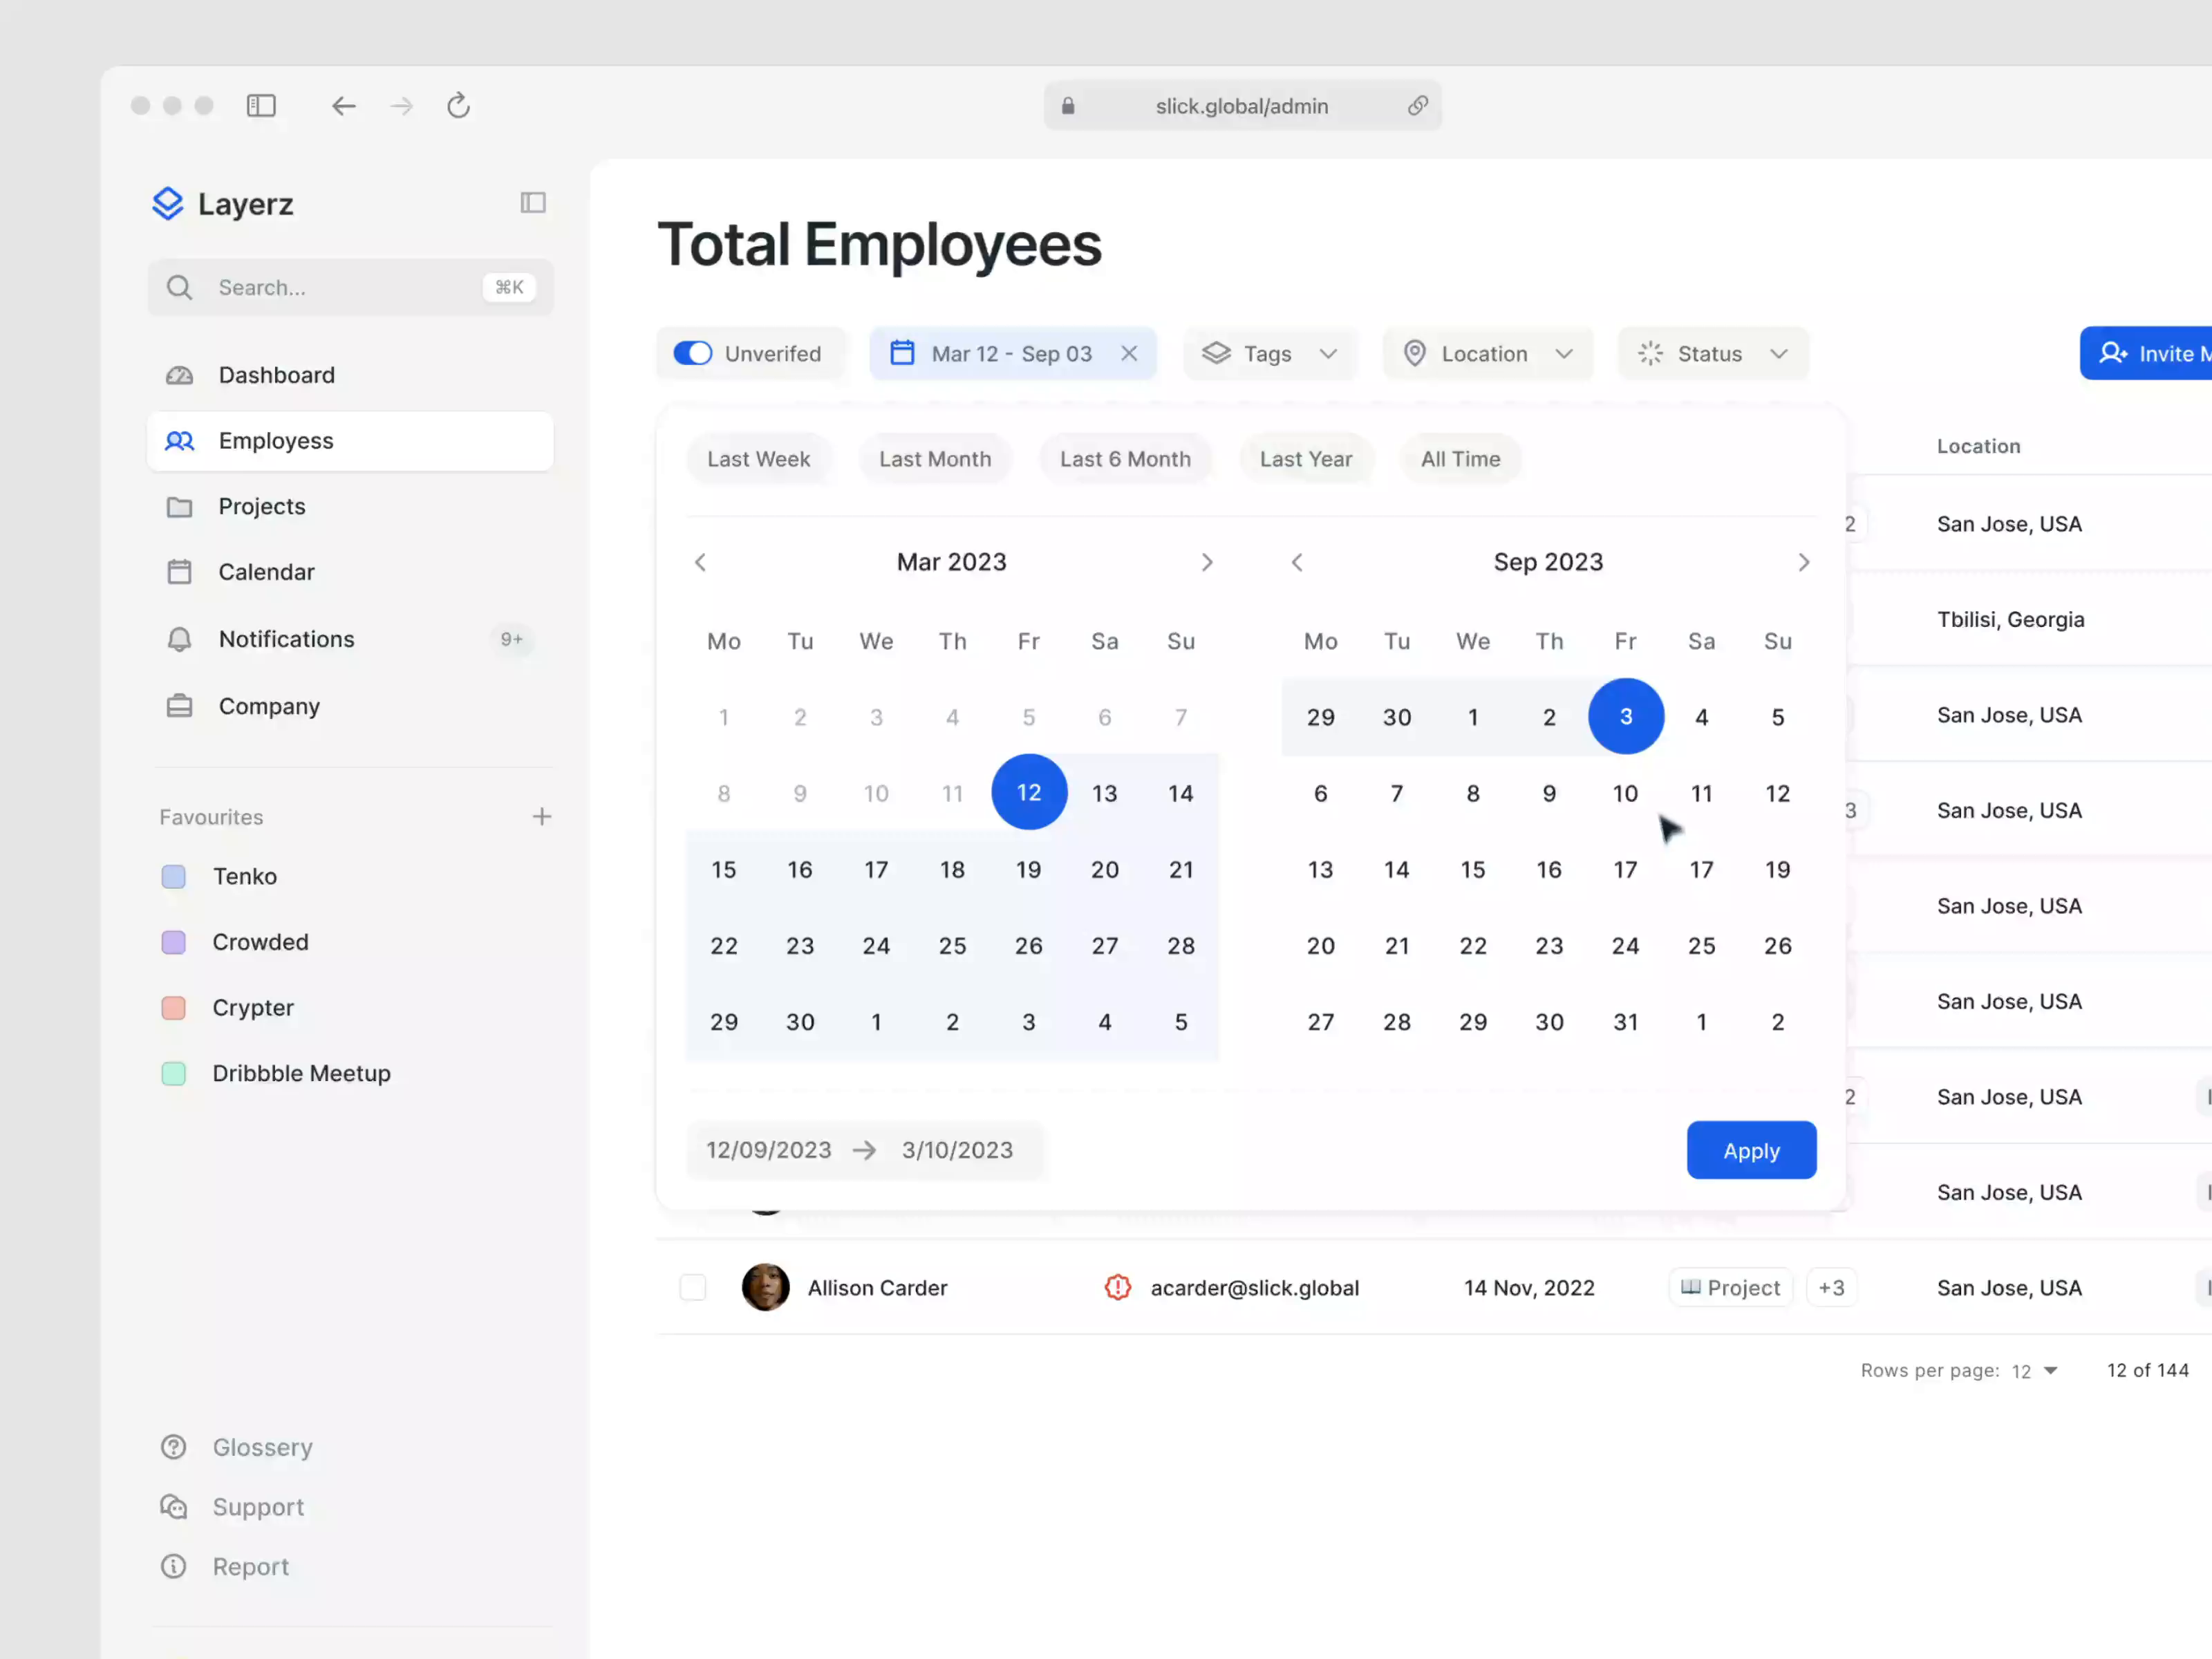
Task: Expand the Status filter dropdown
Action: [x=1712, y=353]
